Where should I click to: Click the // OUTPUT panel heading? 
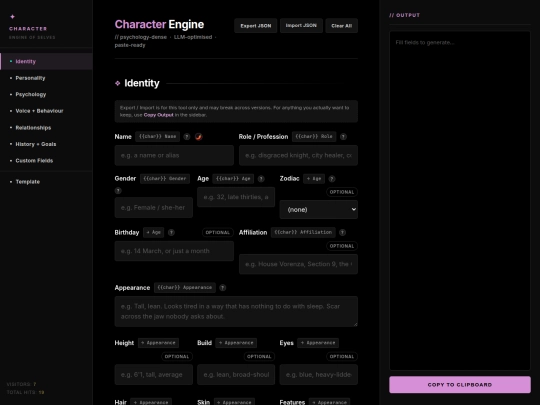(405, 15)
